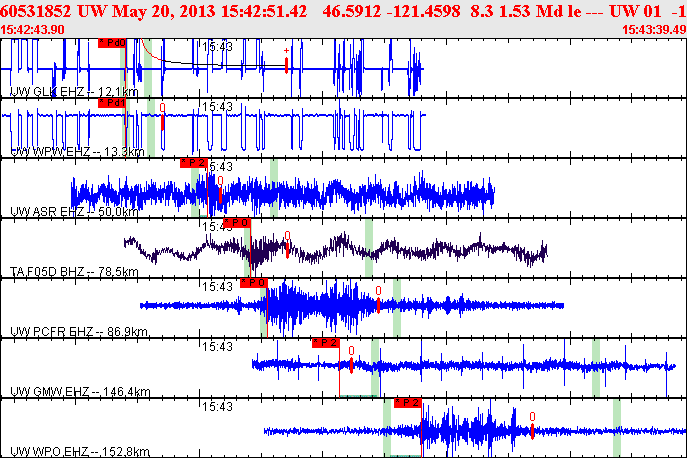Click red coda marker with plus on GLK trace
The height and width of the screenshot is (458, 687).
(287, 60)
